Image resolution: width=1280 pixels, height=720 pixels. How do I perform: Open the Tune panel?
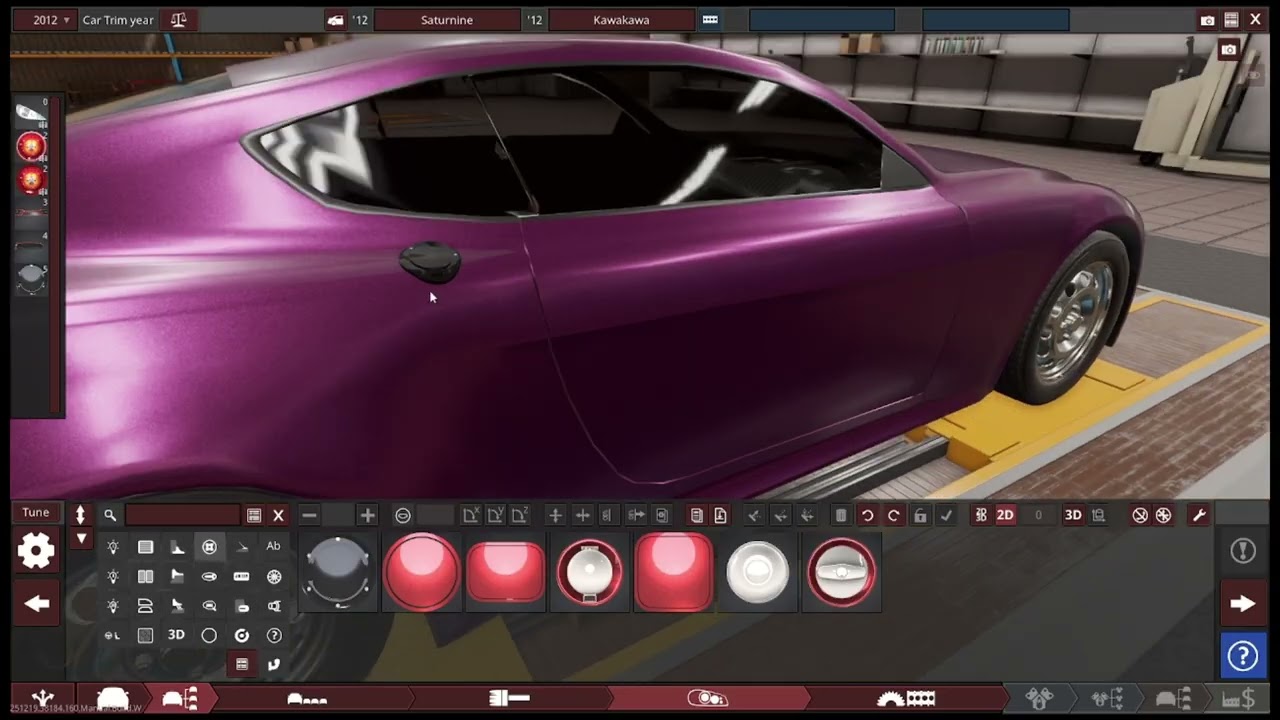36,513
